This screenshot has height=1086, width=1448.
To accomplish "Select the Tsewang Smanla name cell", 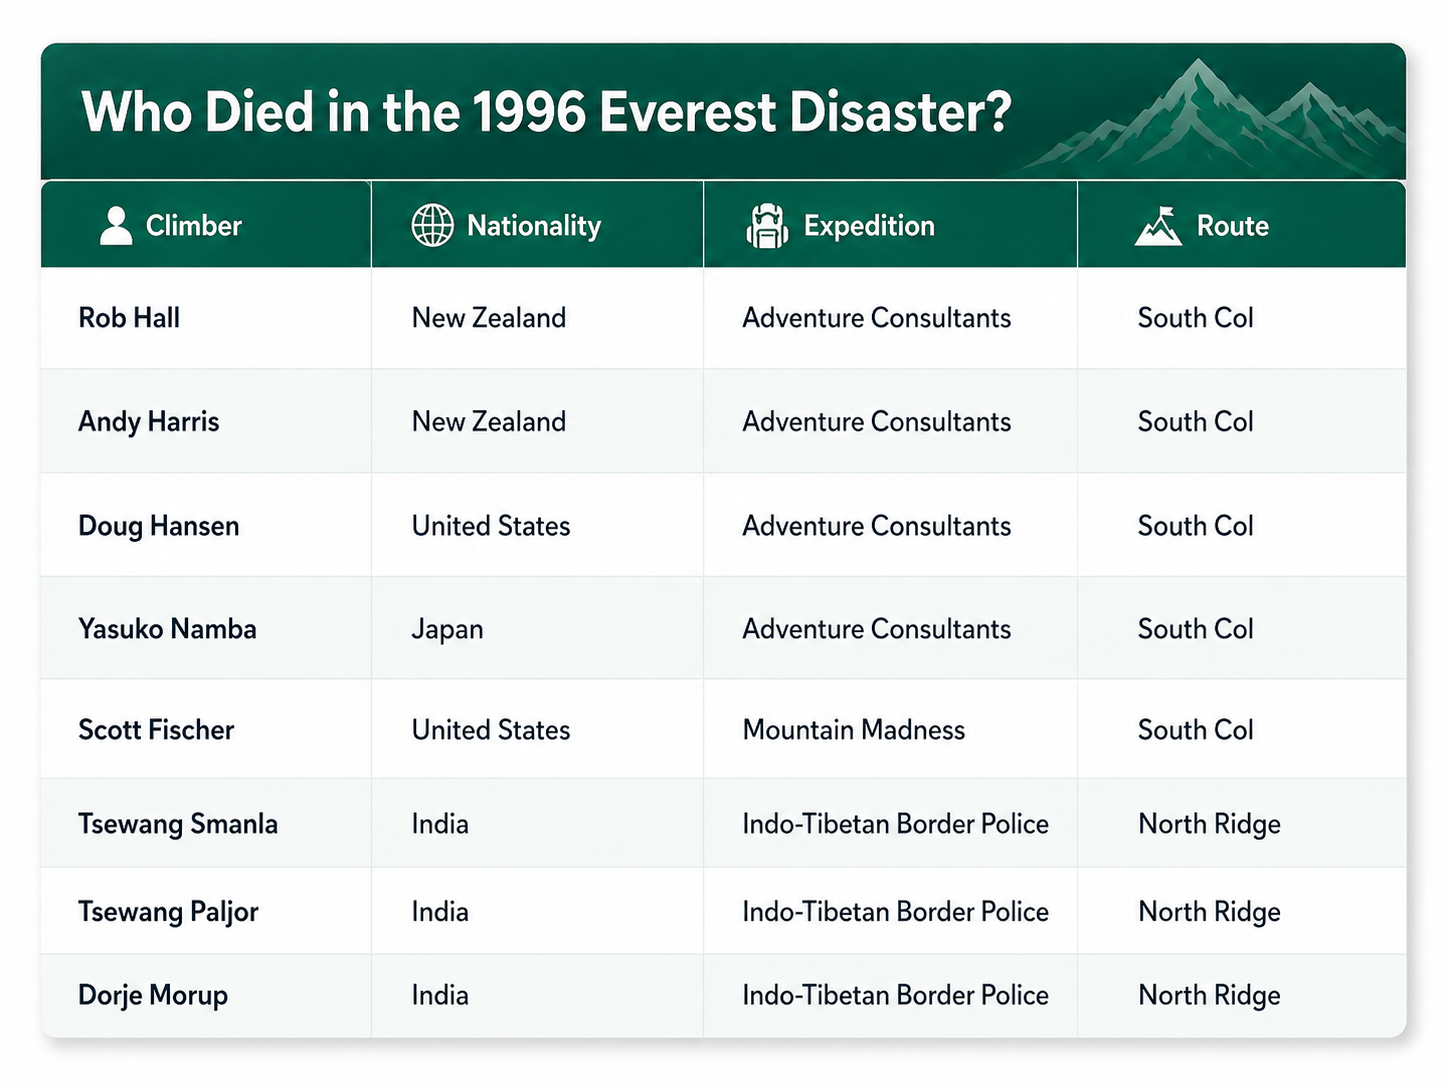I will [206, 824].
